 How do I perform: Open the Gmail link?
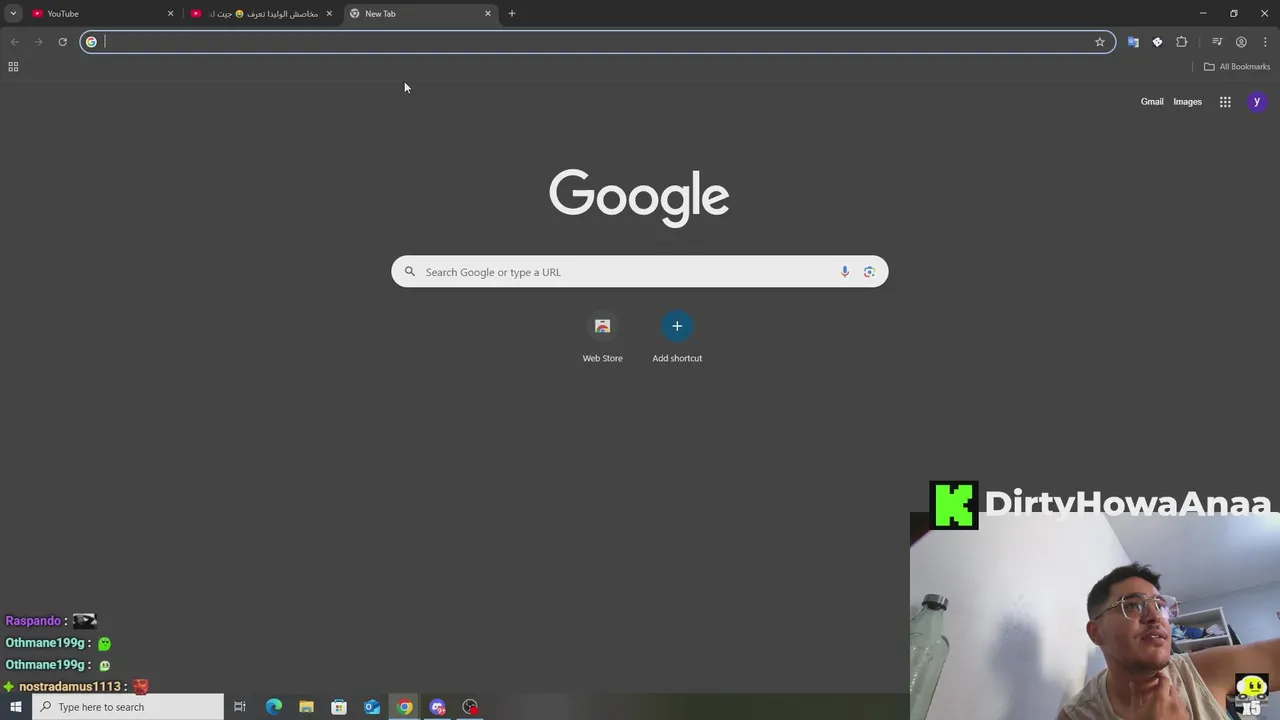point(1152,102)
